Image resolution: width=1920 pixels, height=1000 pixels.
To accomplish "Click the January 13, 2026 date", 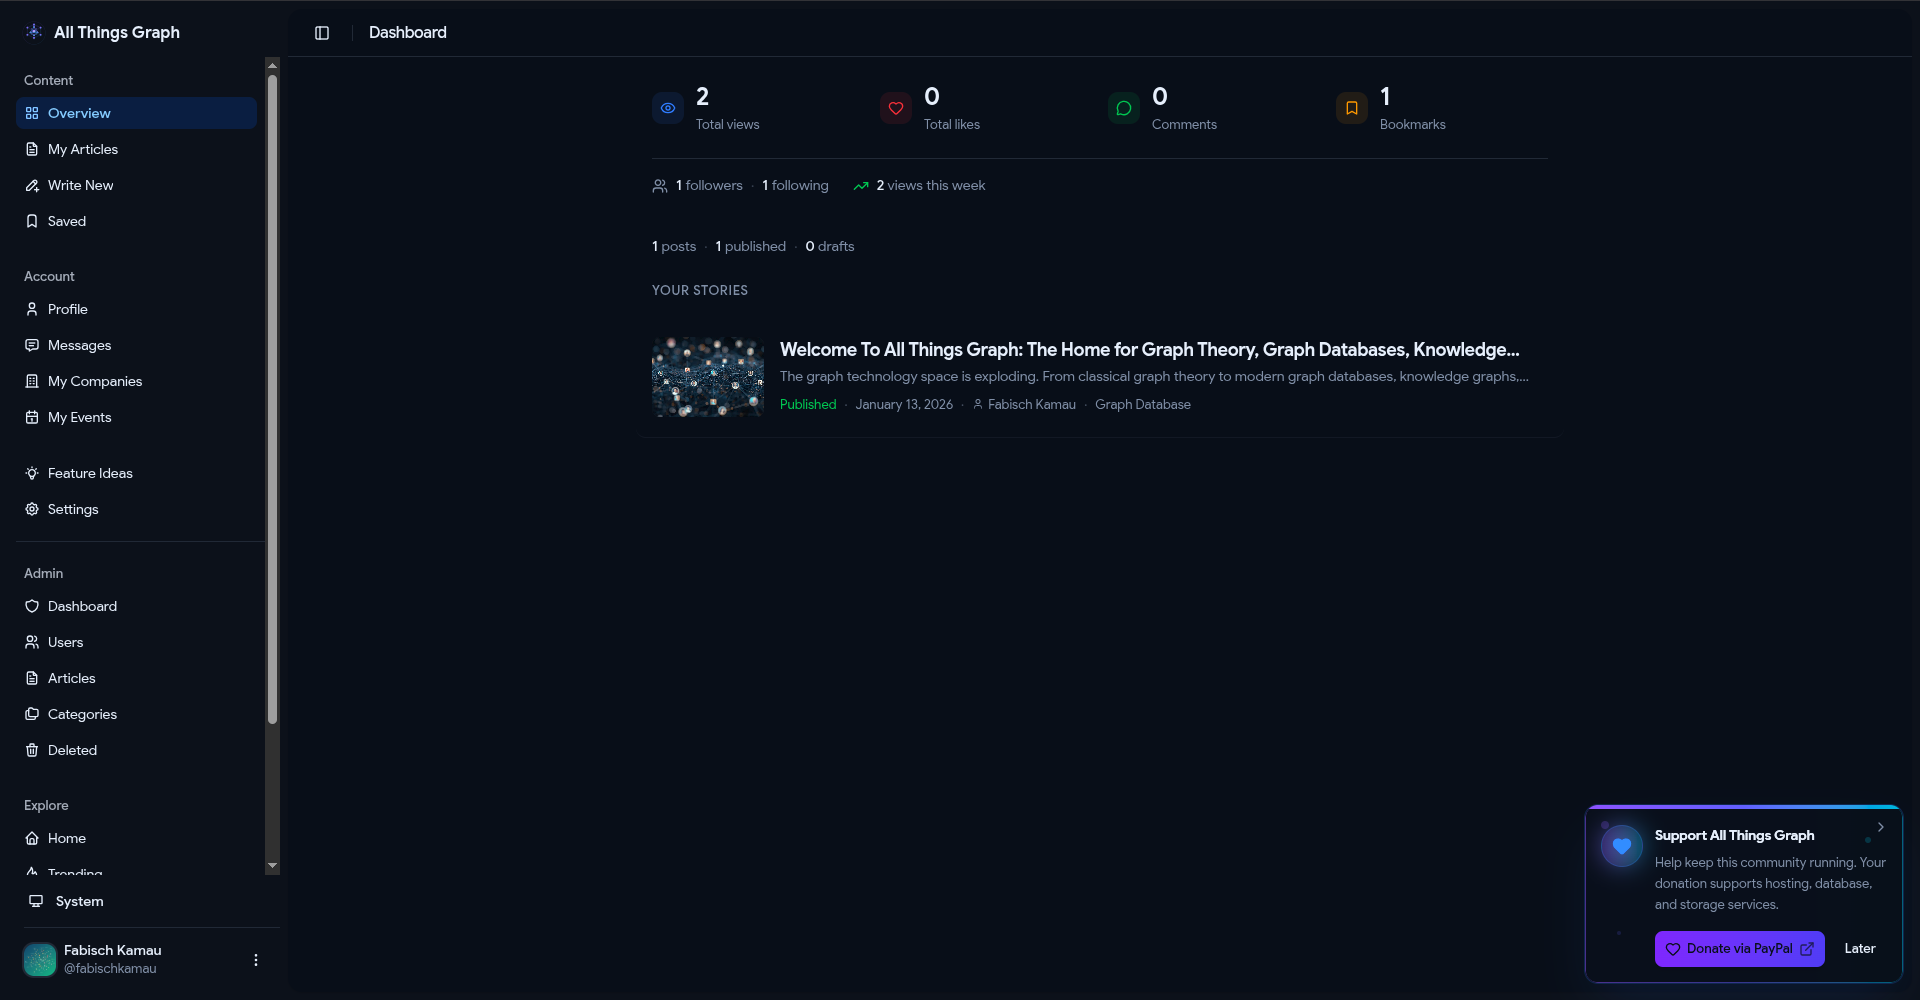I will [904, 404].
